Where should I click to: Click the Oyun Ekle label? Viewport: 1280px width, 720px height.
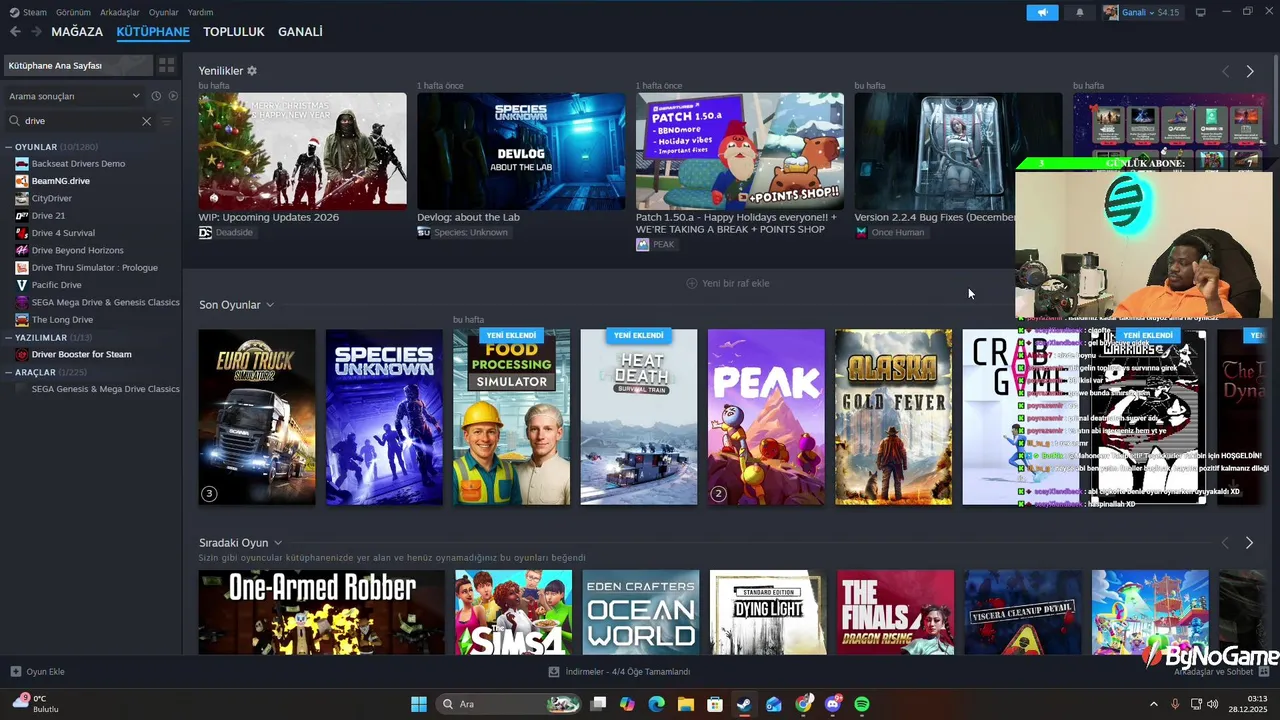point(45,672)
